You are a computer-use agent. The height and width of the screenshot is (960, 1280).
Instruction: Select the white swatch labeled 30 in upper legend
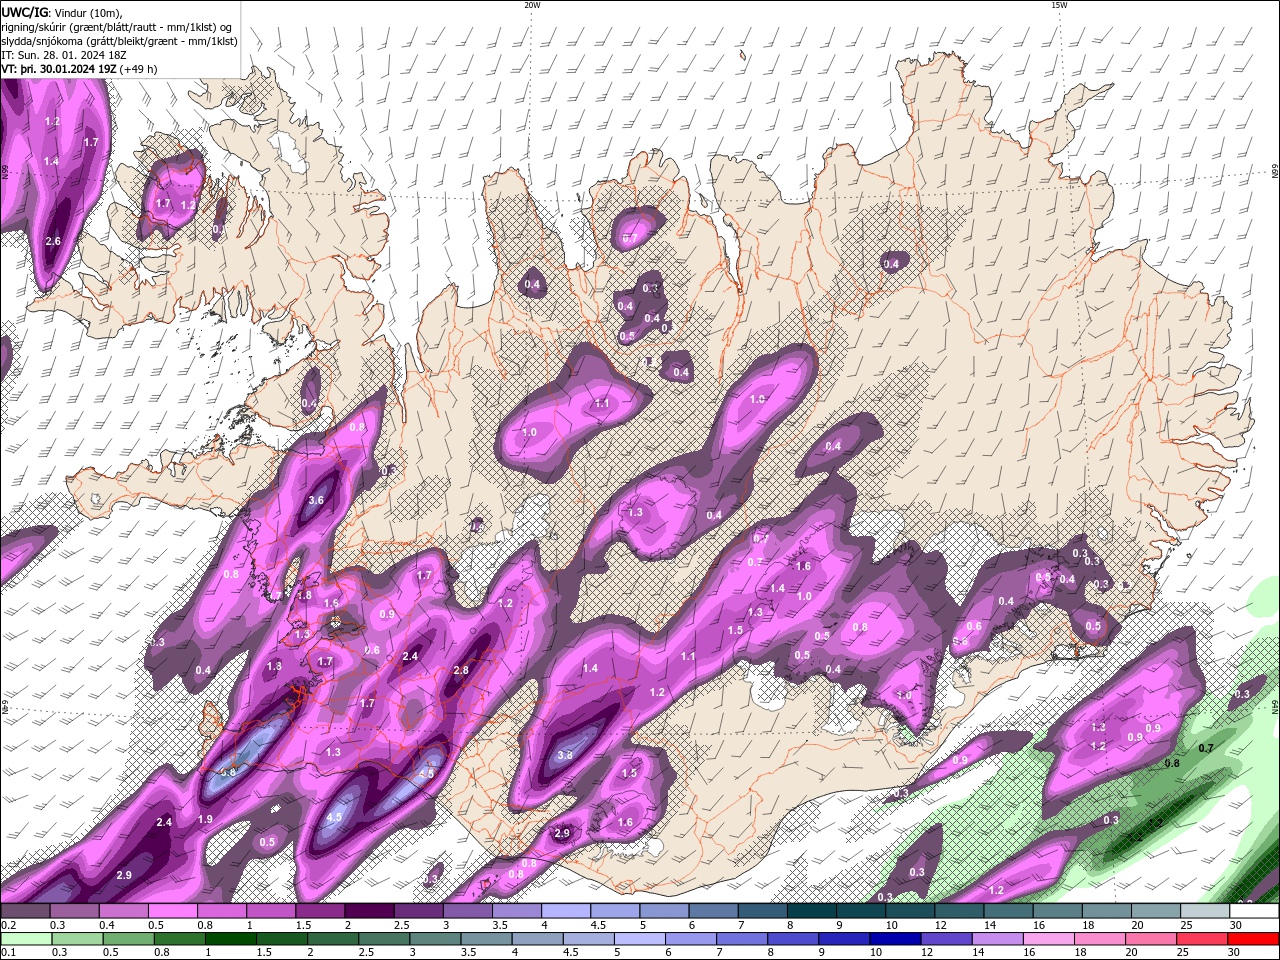(x=1254, y=911)
